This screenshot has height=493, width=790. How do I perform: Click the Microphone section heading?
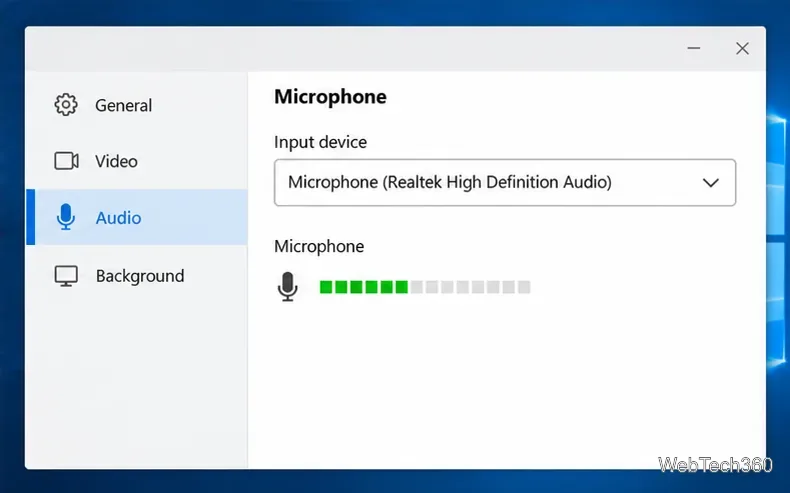331,97
